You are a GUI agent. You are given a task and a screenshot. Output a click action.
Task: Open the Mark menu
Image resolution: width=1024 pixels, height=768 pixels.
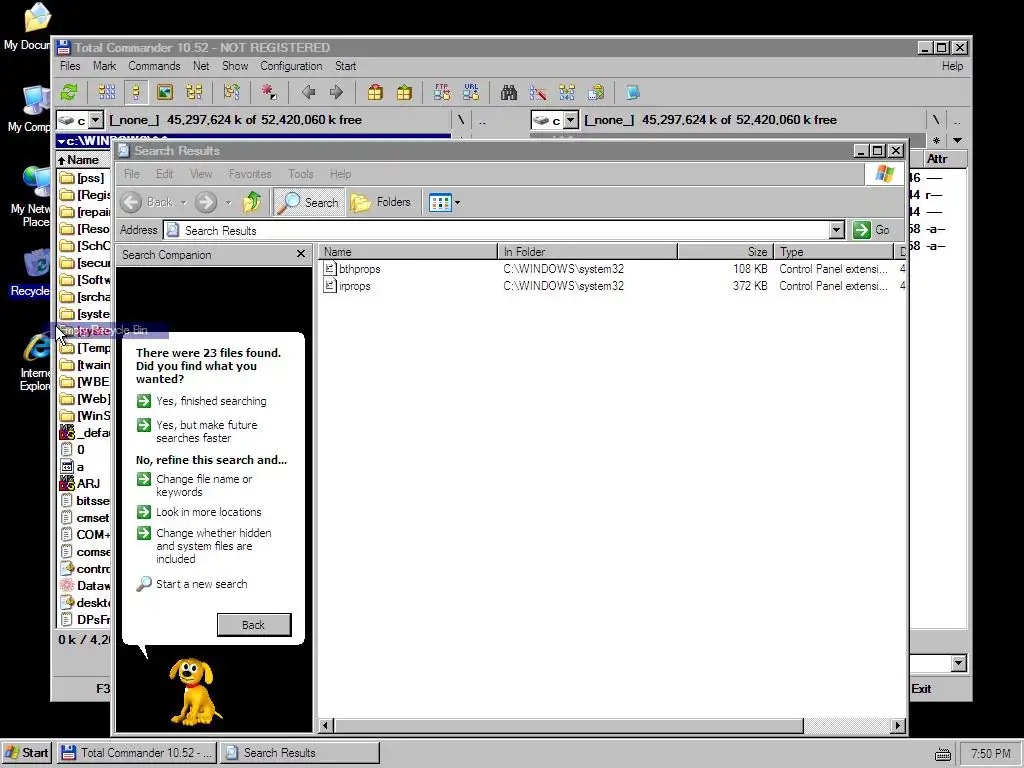click(x=104, y=66)
